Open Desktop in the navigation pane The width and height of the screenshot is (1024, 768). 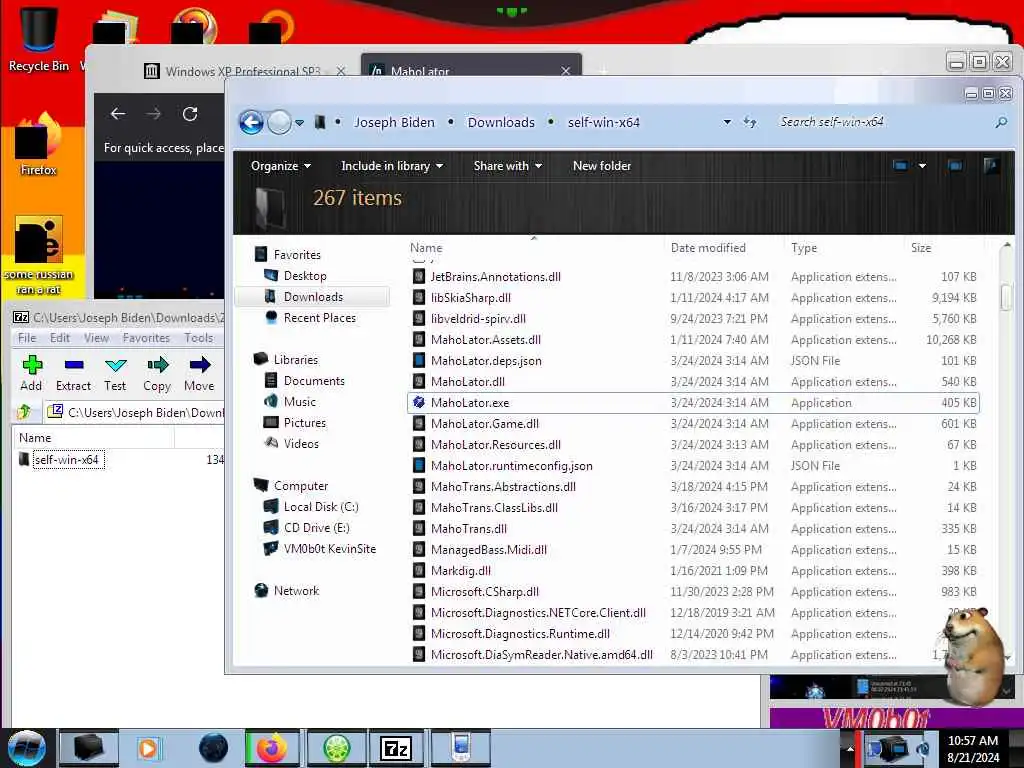pyautogui.click(x=304, y=276)
